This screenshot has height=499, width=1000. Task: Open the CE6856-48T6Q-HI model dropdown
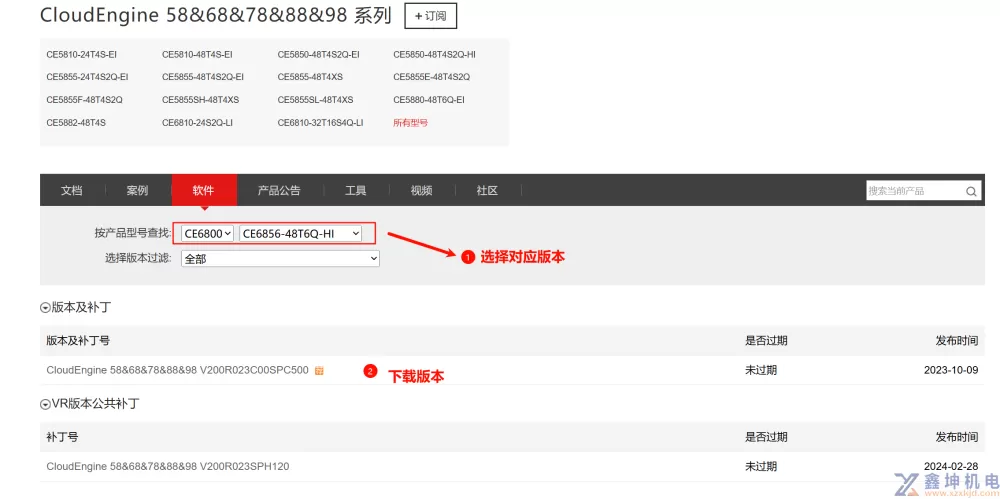[300, 234]
